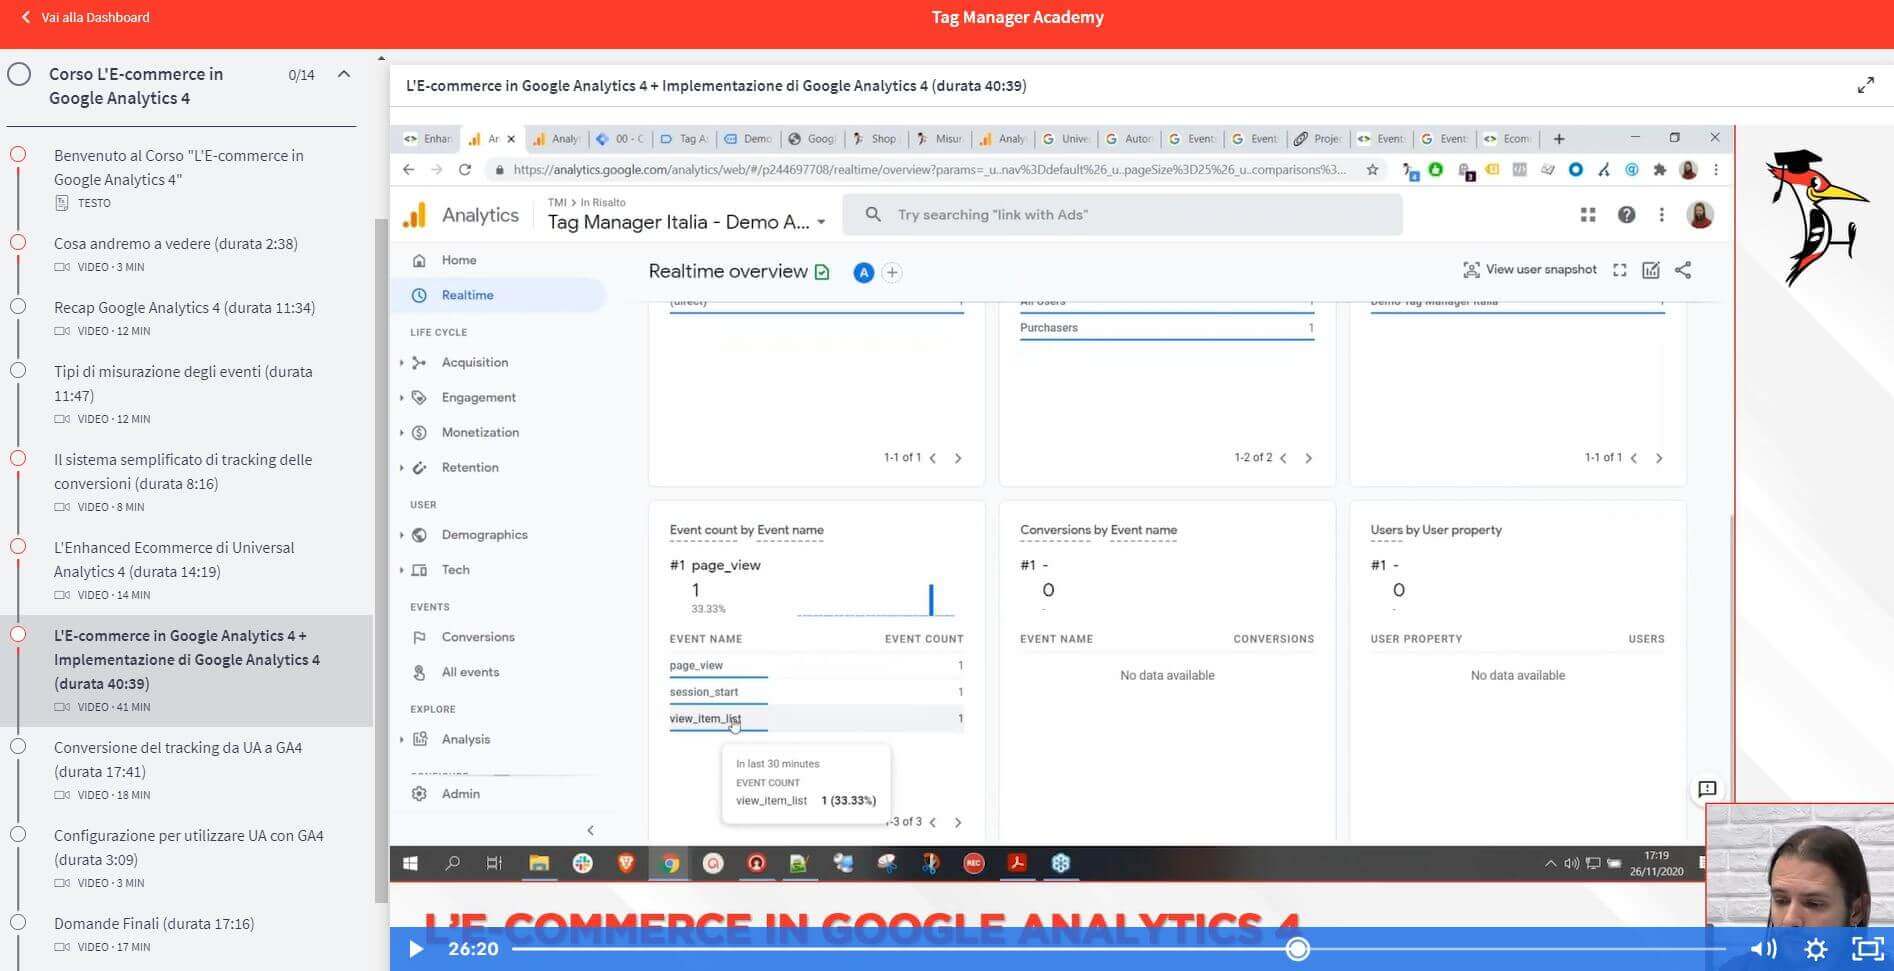
Task: Open lesson Benvenuto al Corso
Action: [x=179, y=167]
